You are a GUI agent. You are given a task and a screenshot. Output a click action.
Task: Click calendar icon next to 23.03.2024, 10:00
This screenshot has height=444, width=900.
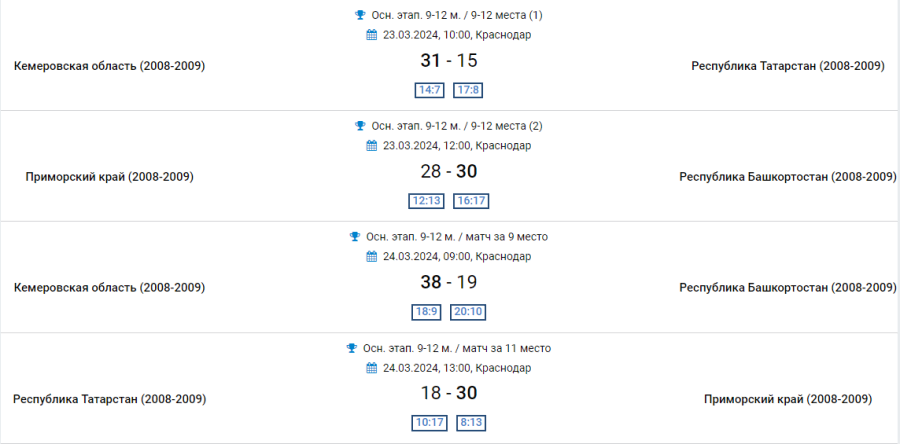click(372, 34)
